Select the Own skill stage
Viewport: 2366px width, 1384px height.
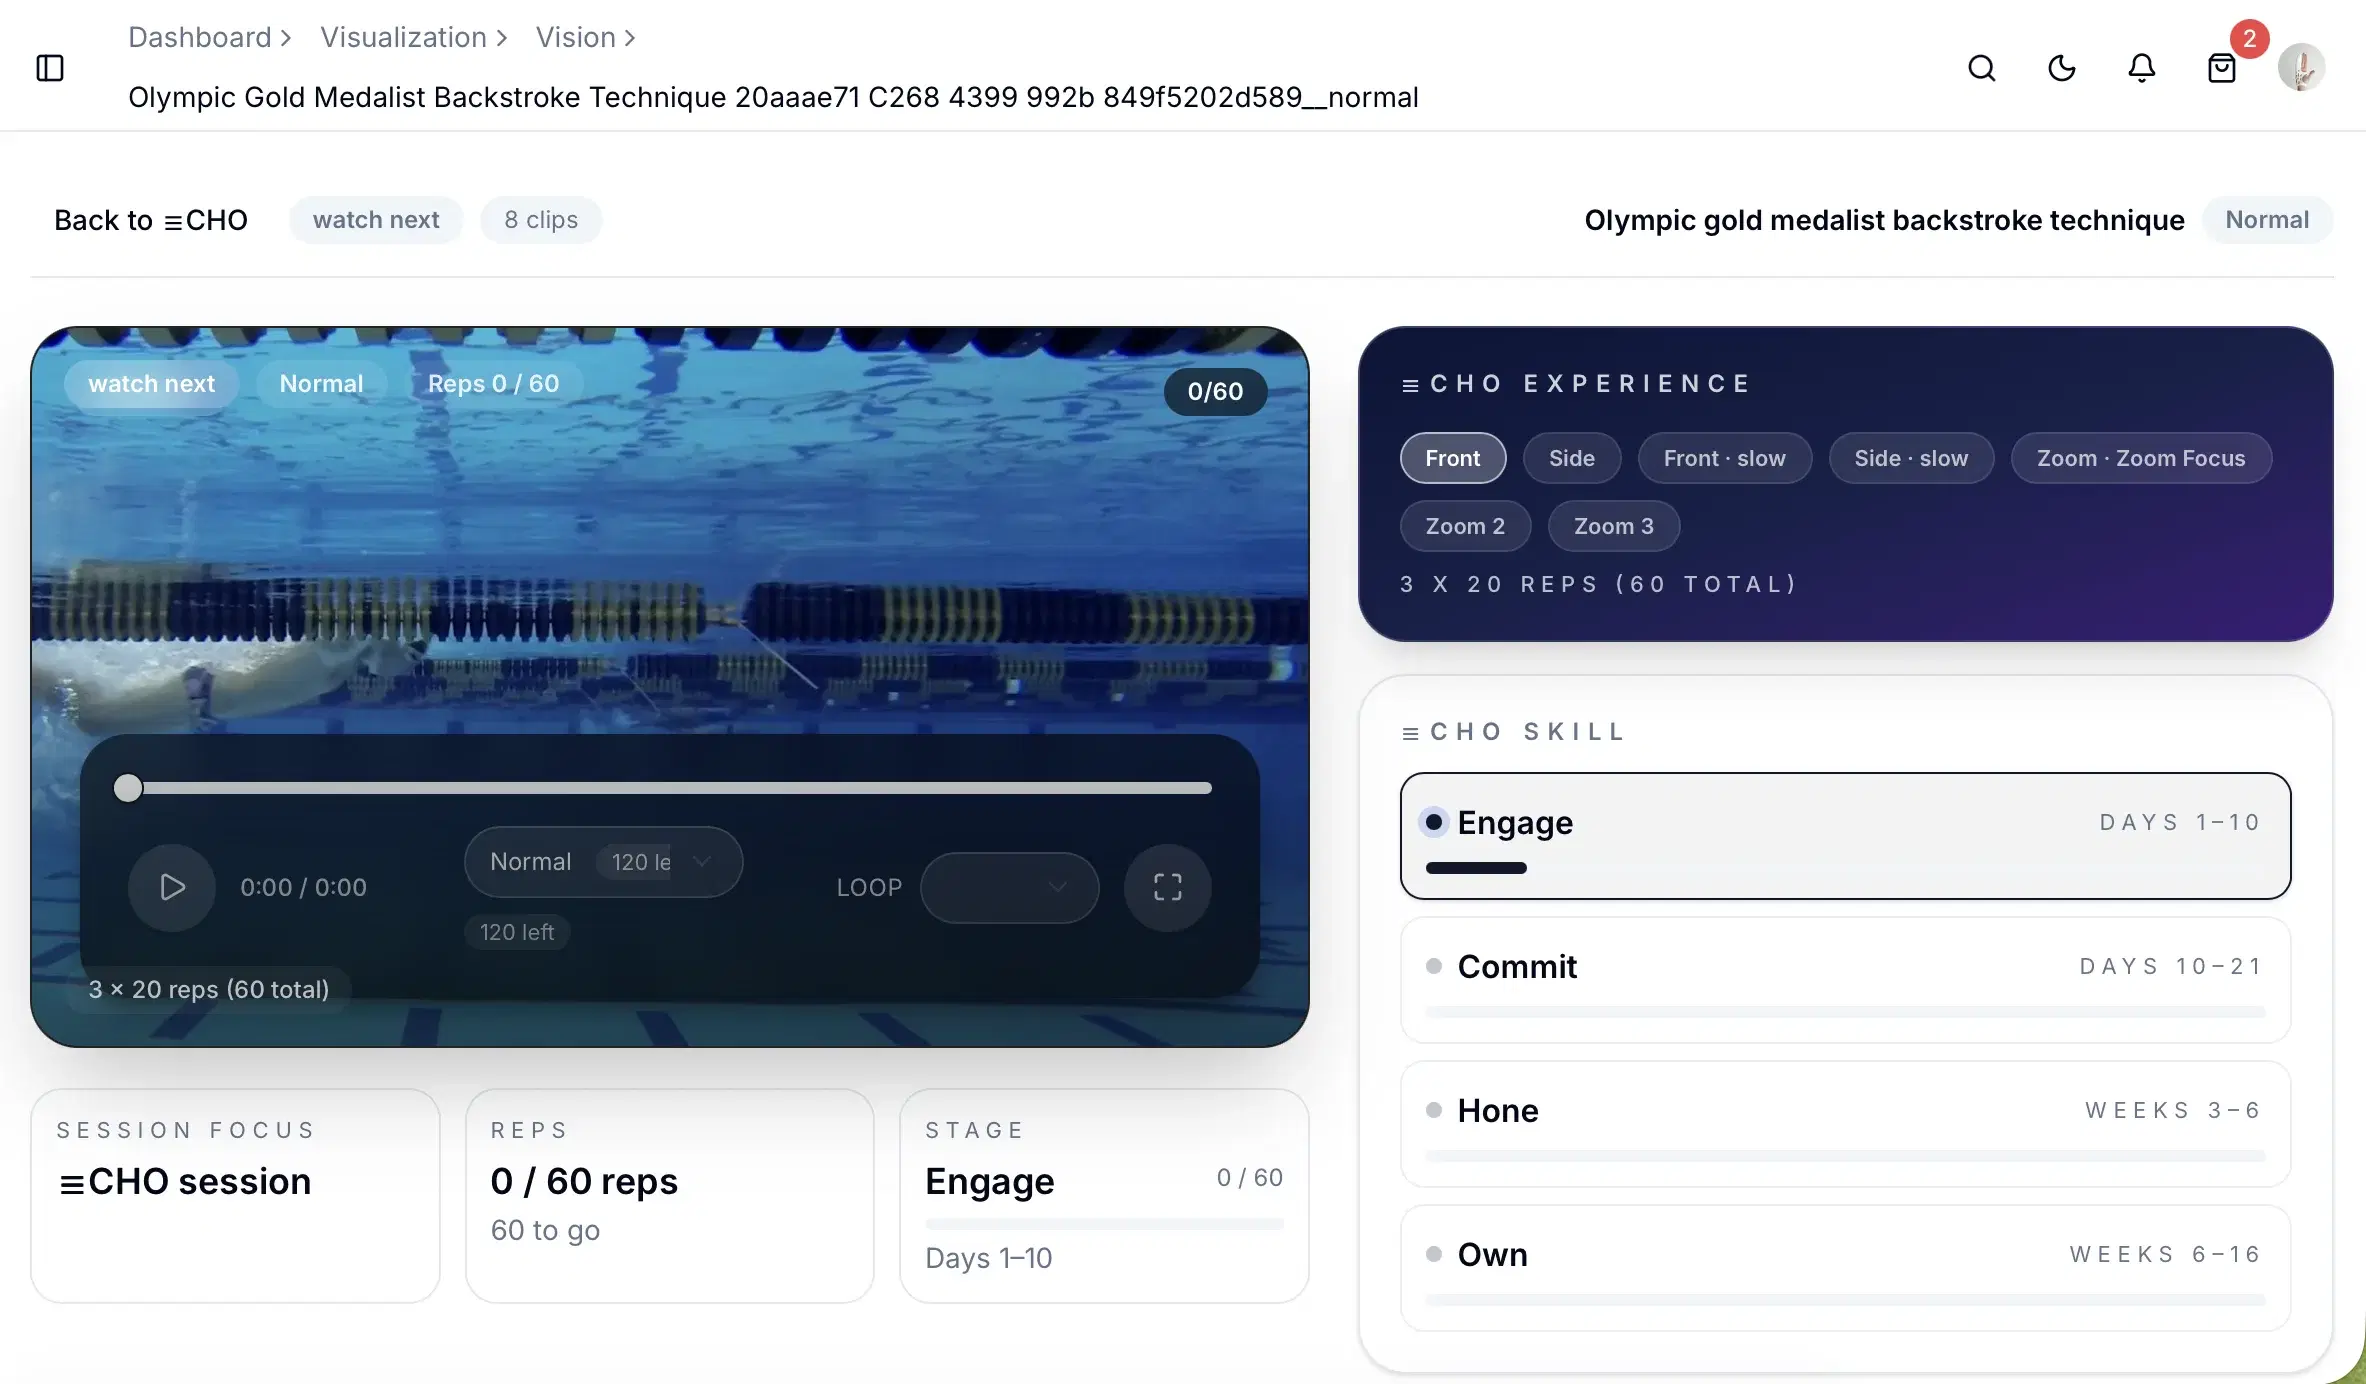click(1846, 1268)
